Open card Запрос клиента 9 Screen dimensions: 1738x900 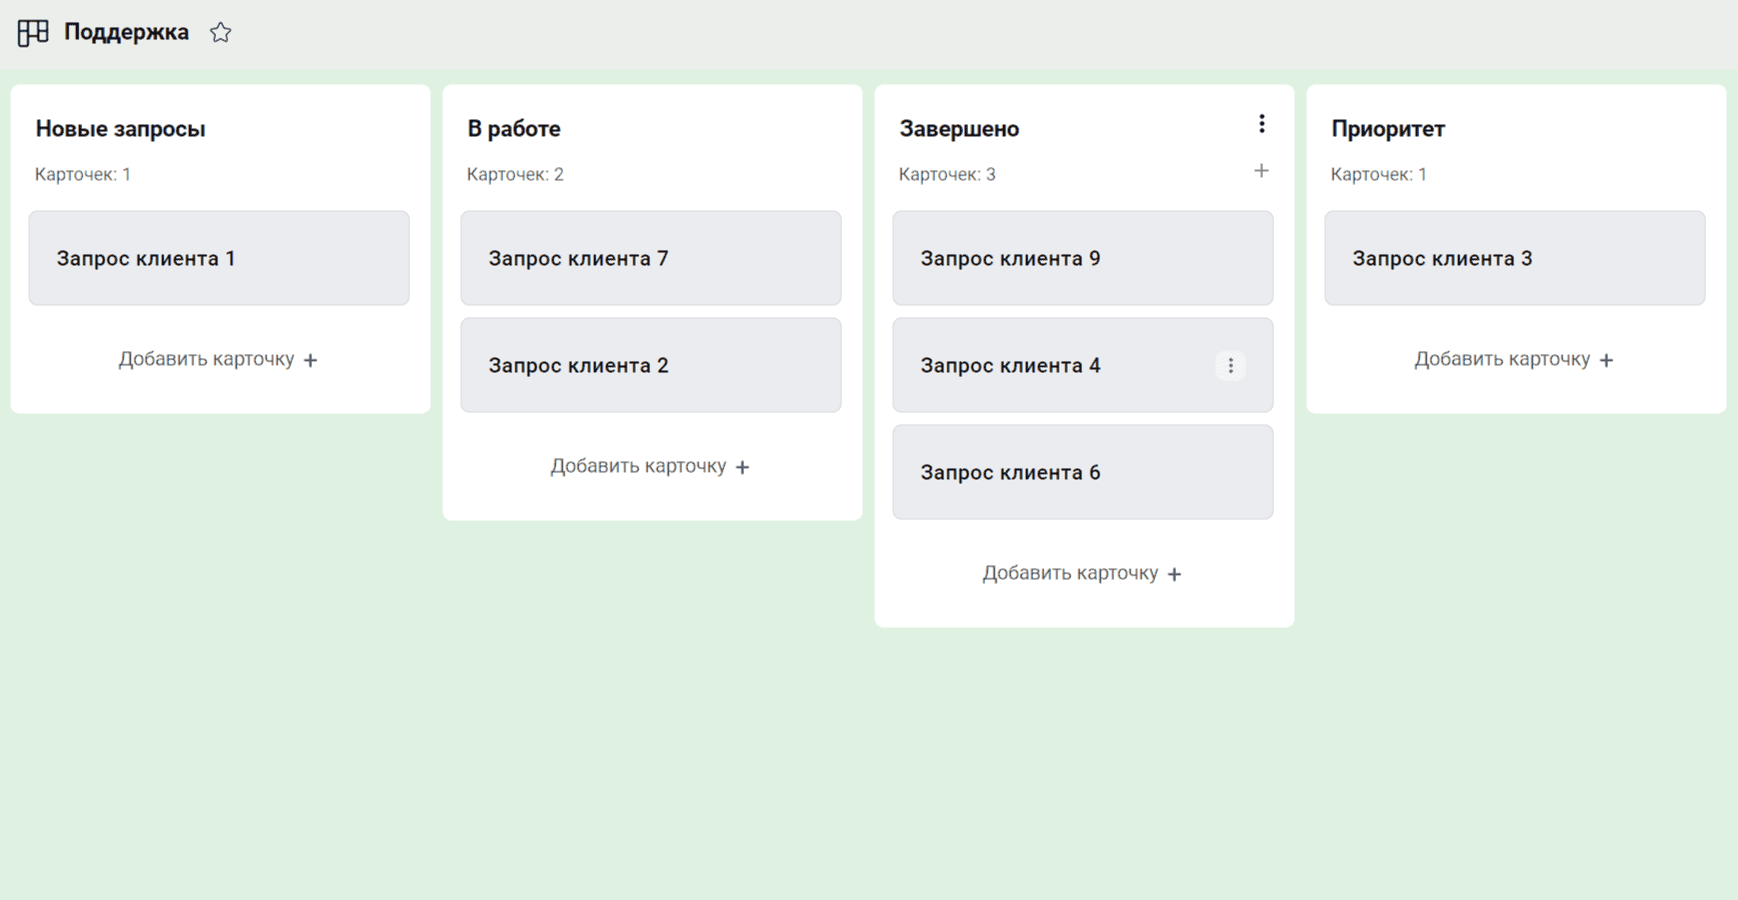pos(1083,258)
